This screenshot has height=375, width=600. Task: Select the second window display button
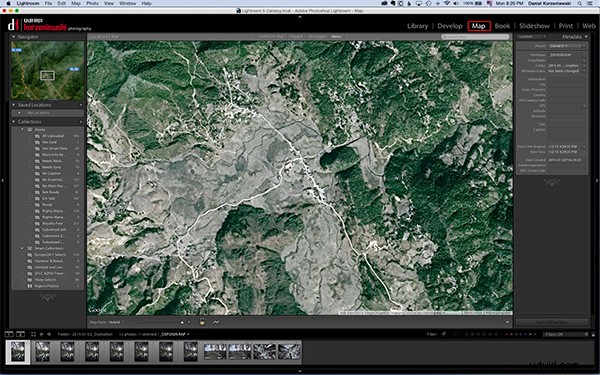point(20,334)
